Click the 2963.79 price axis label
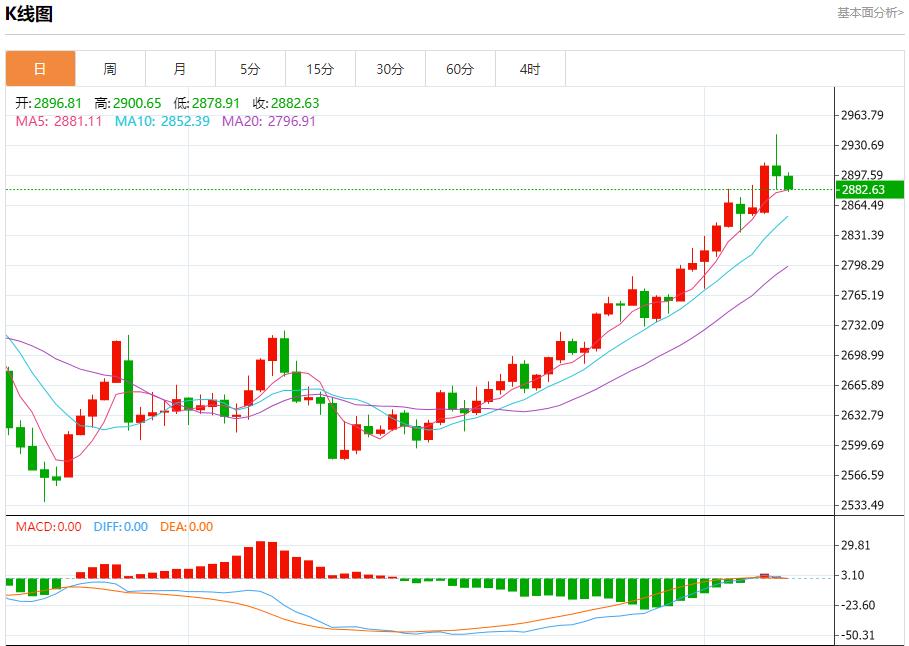Image resolution: width=909 pixels, height=646 pixels. [862, 115]
